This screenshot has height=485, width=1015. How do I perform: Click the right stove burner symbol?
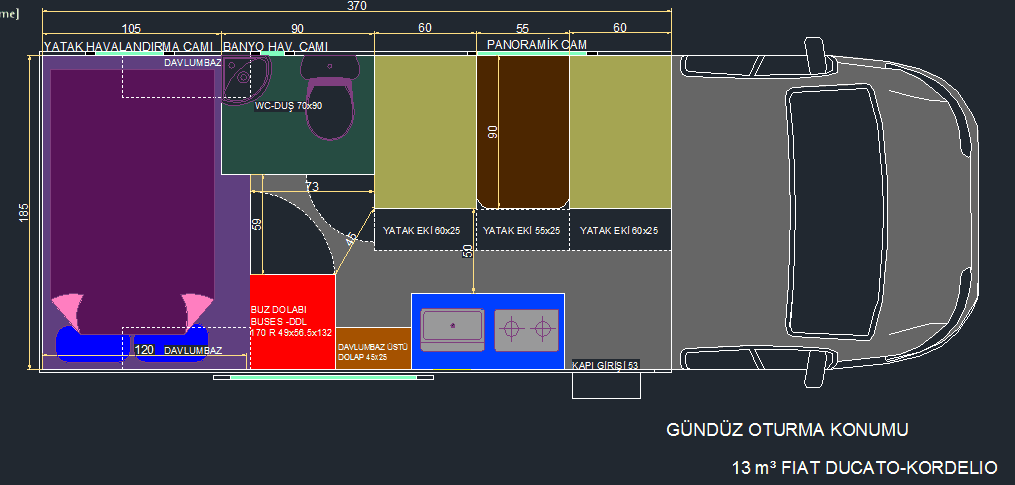pos(541,328)
